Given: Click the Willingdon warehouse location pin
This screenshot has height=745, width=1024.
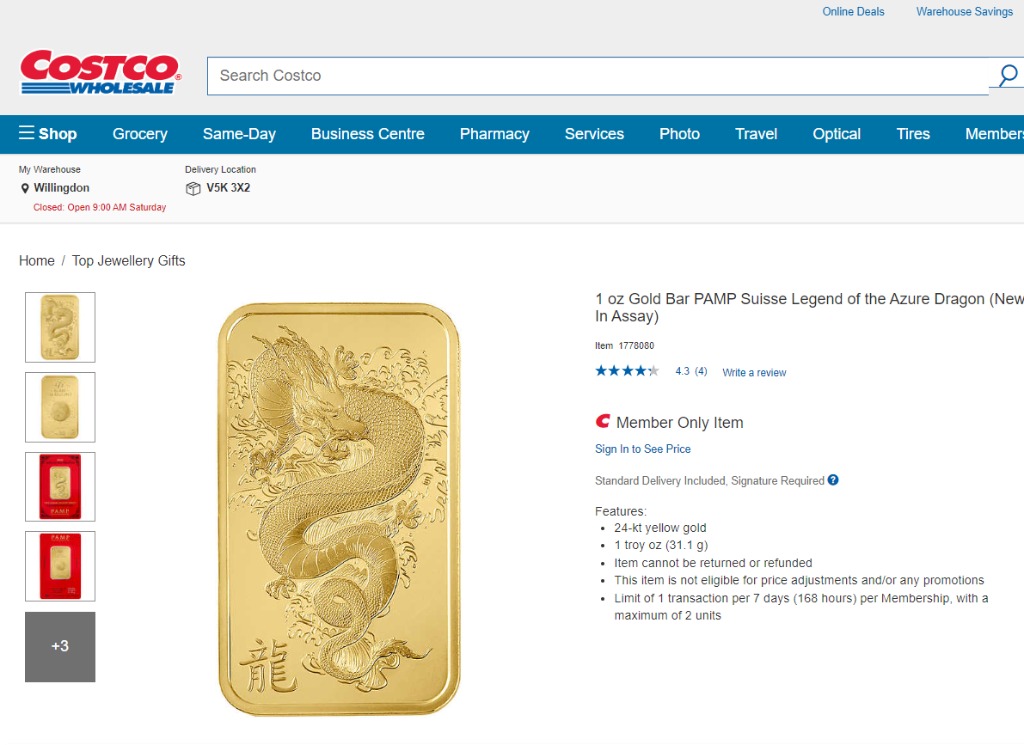Looking at the screenshot, I should 25,188.
